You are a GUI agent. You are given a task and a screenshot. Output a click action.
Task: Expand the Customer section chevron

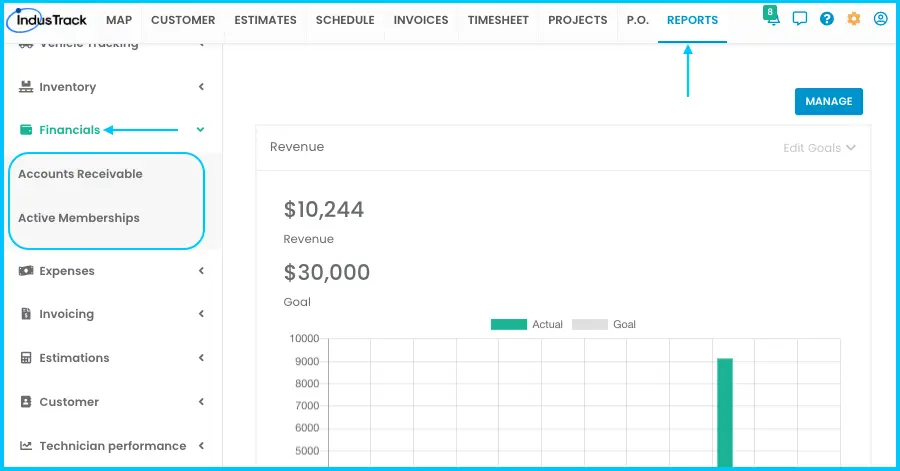pyautogui.click(x=201, y=402)
